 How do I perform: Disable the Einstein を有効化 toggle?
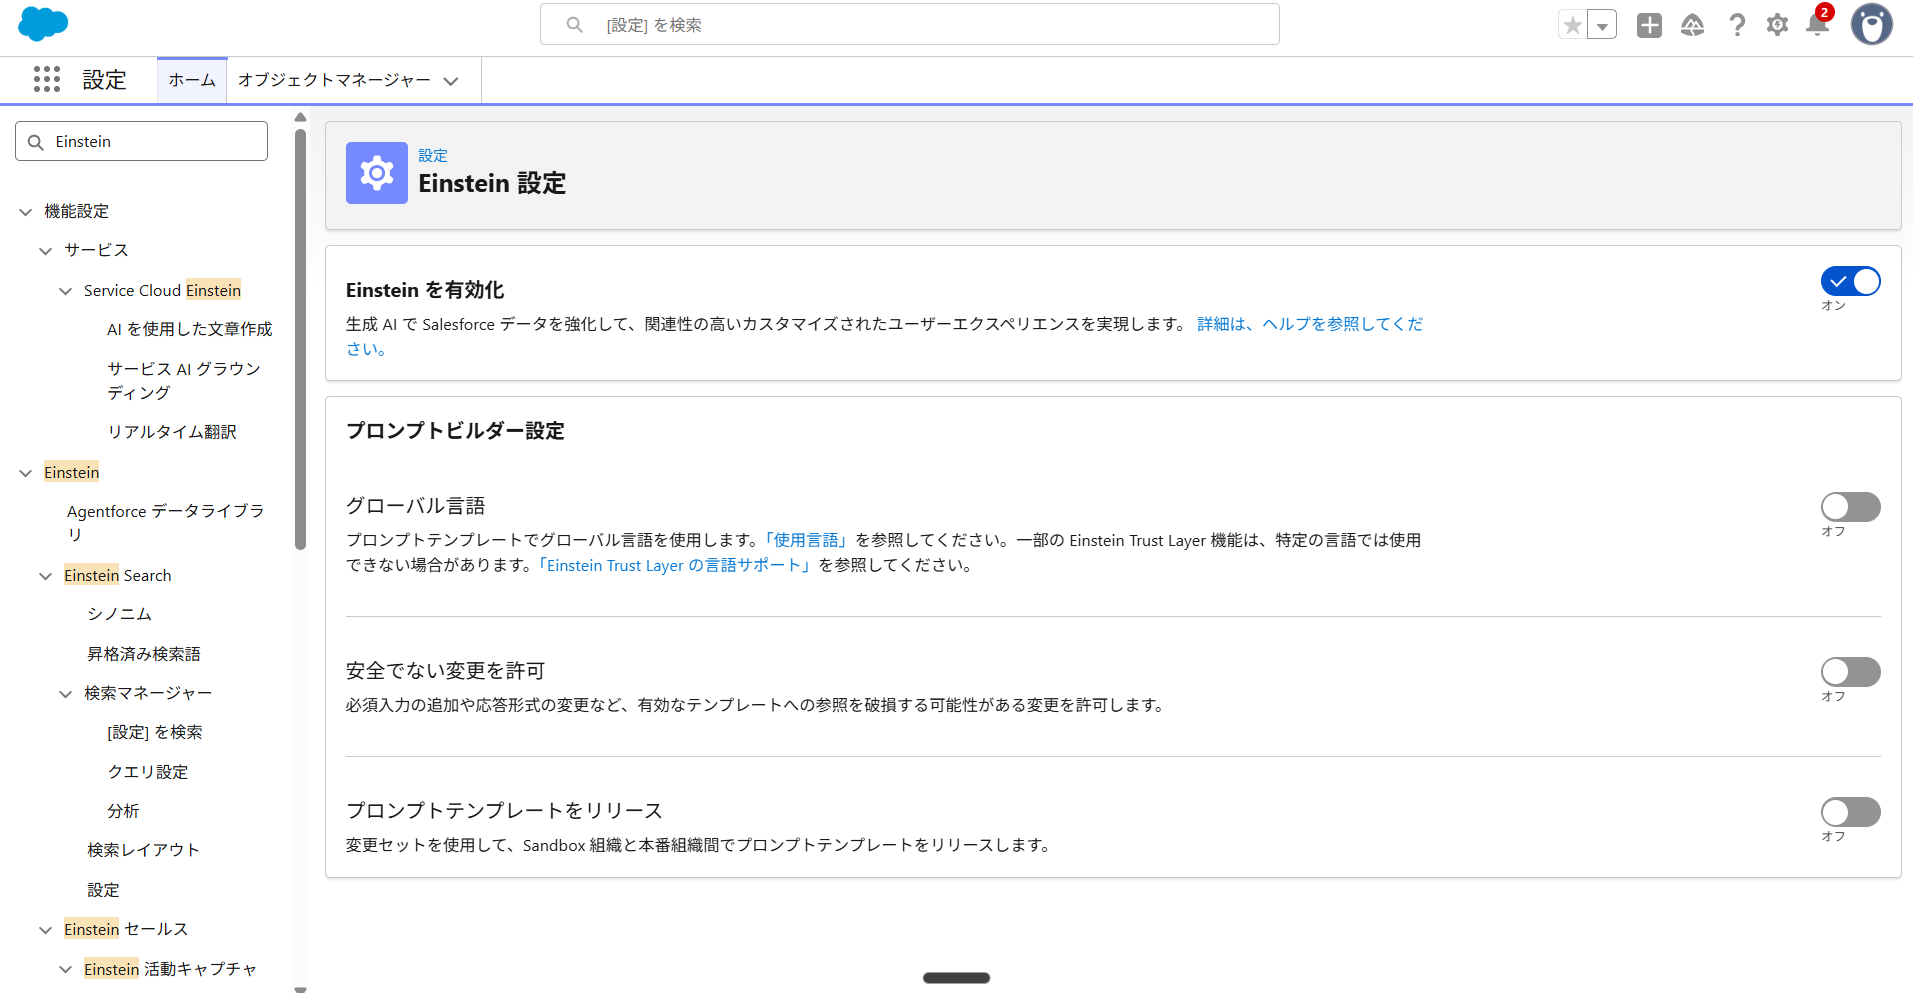(1850, 281)
